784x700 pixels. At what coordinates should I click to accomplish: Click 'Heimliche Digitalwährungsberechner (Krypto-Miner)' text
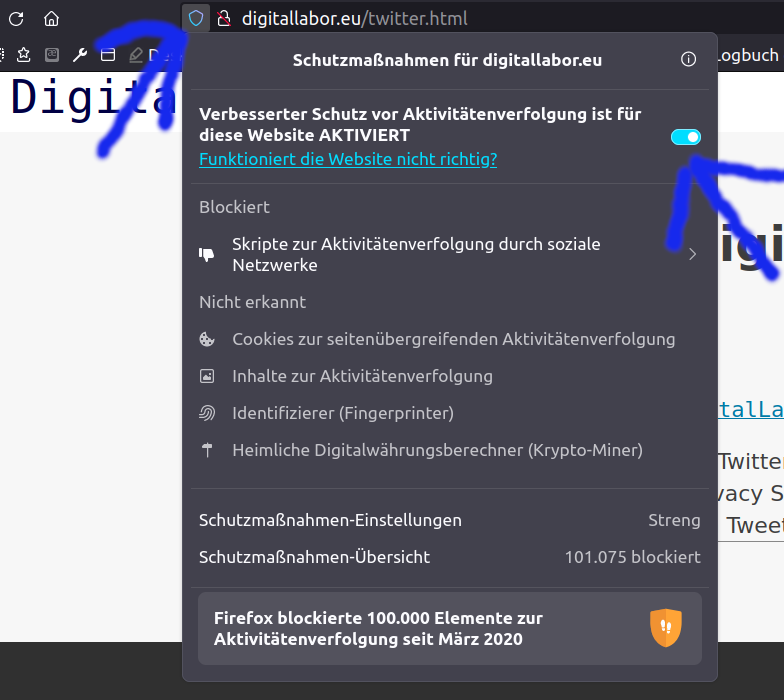tap(437, 450)
